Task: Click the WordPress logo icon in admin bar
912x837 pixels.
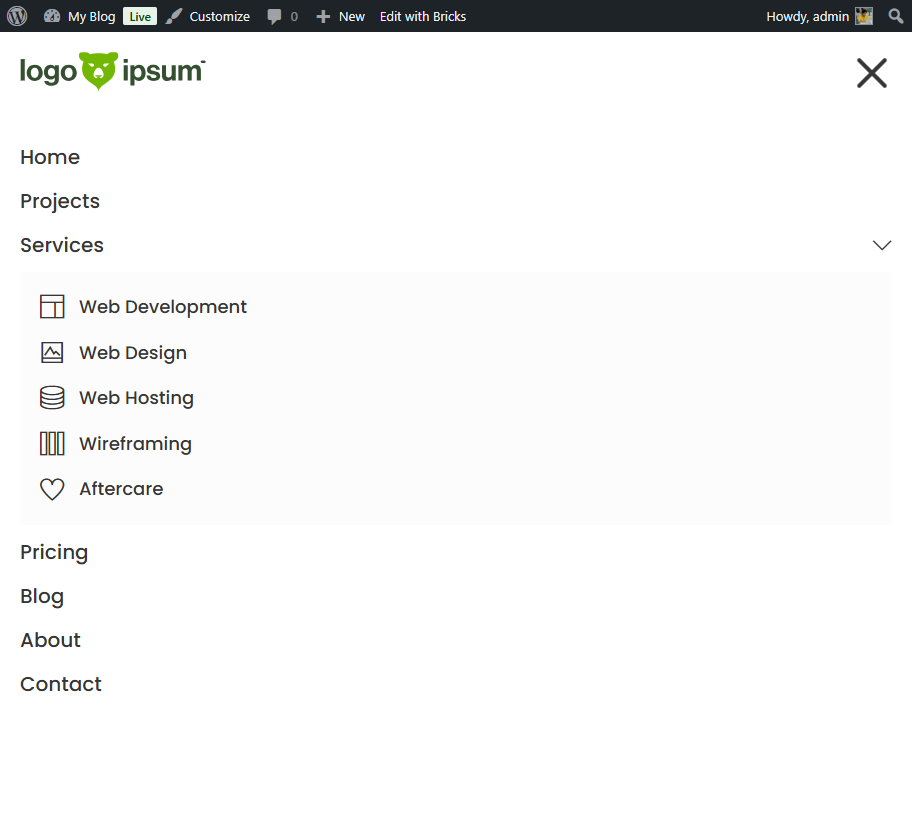Action: coord(17,16)
